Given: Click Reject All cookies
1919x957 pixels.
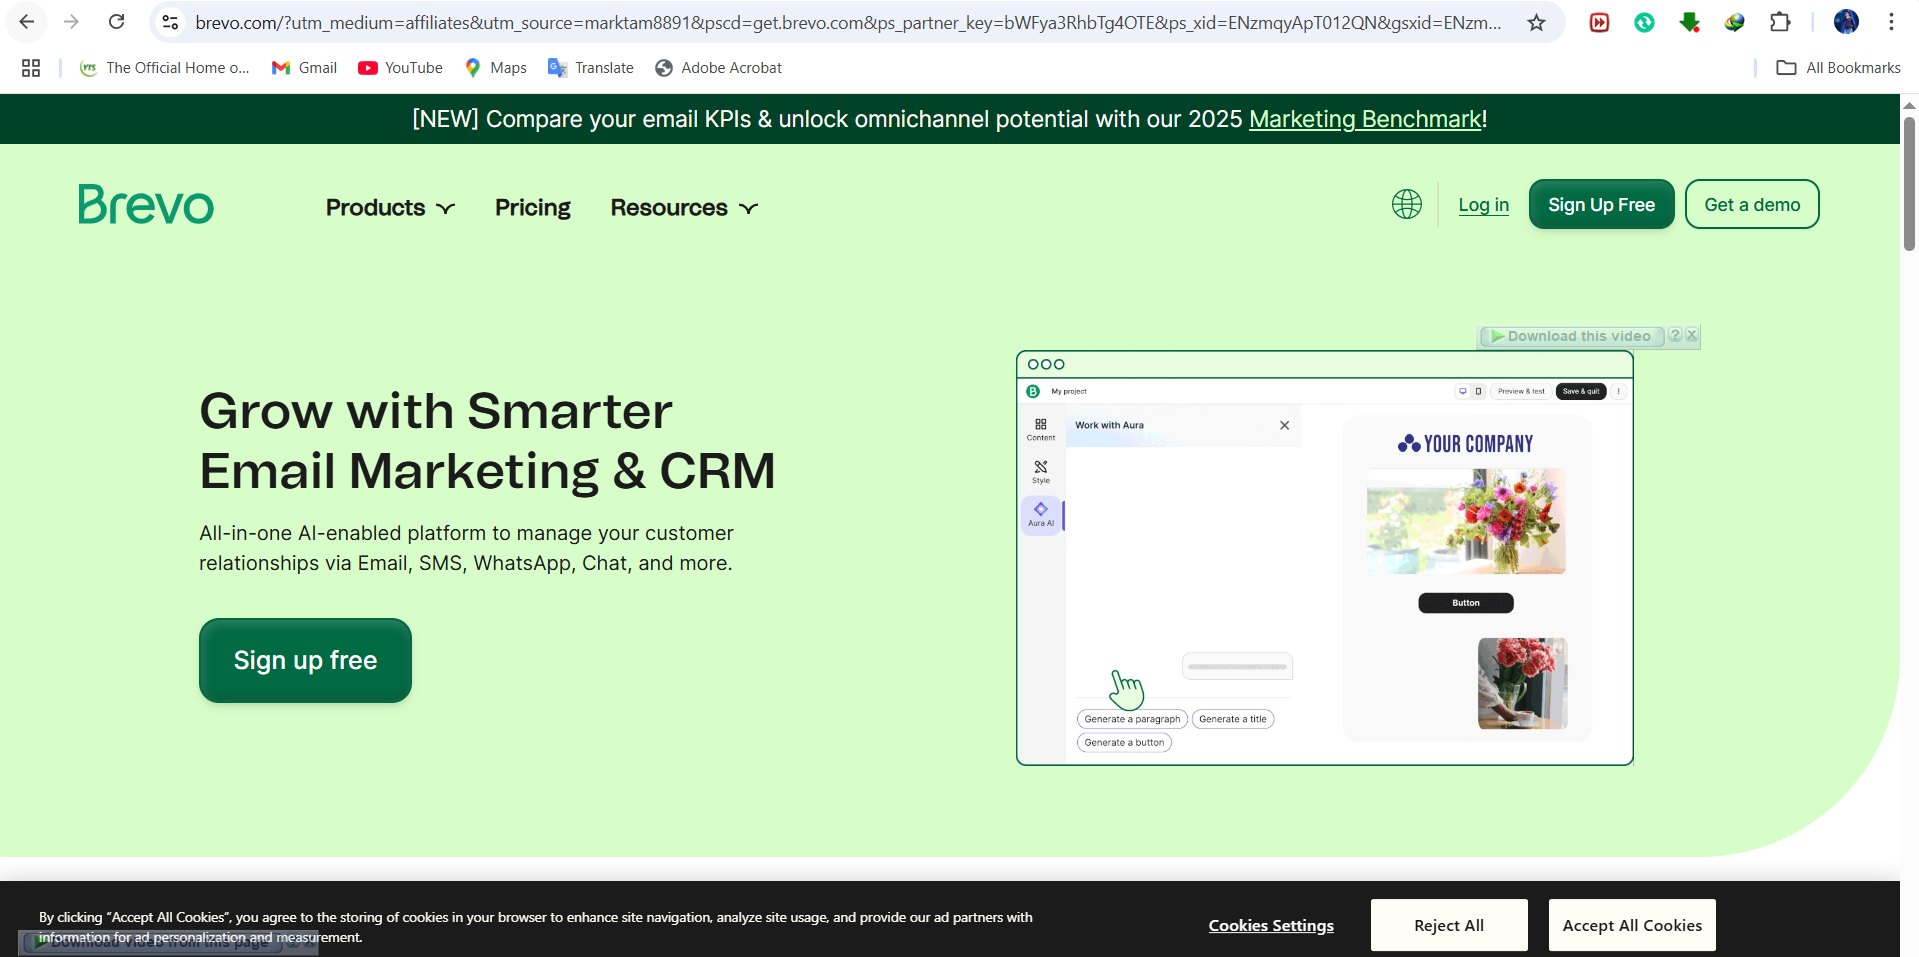Looking at the screenshot, I should tap(1449, 925).
